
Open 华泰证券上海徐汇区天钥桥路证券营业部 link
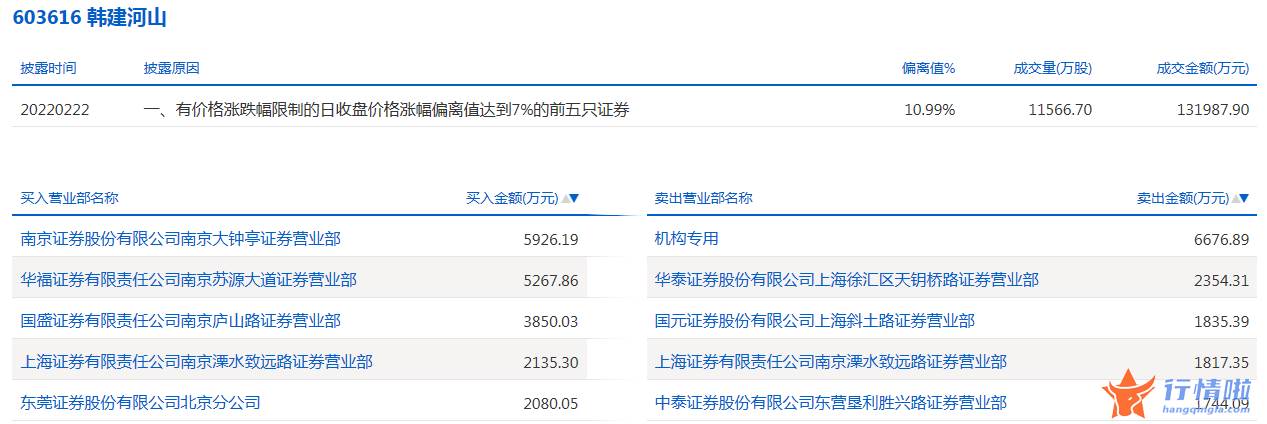pyautogui.click(x=846, y=280)
